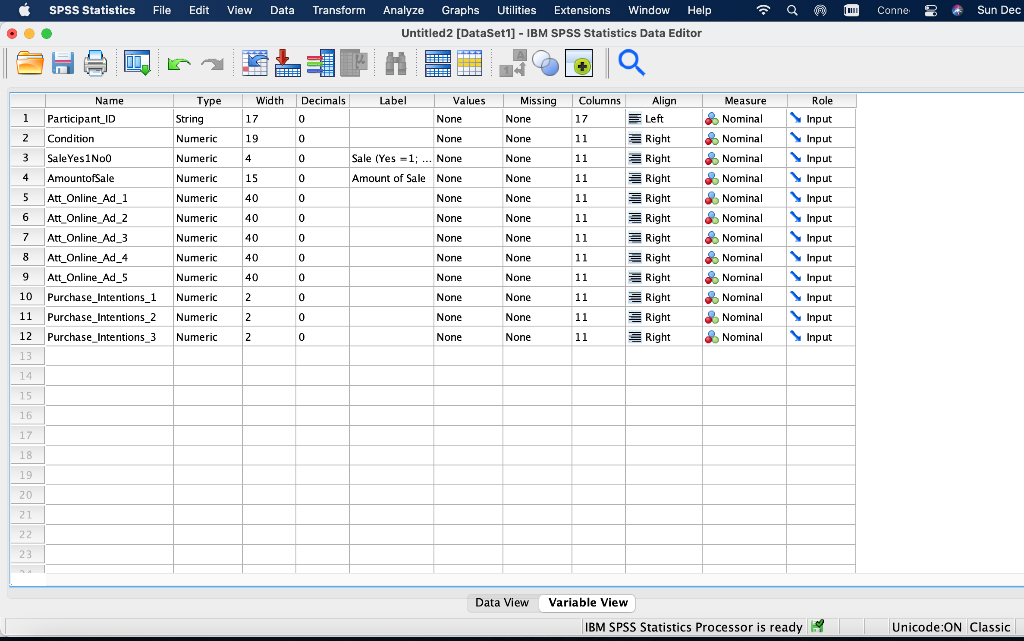Open the Extensions menu
This screenshot has height=641, width=1024.
(582, 10)
